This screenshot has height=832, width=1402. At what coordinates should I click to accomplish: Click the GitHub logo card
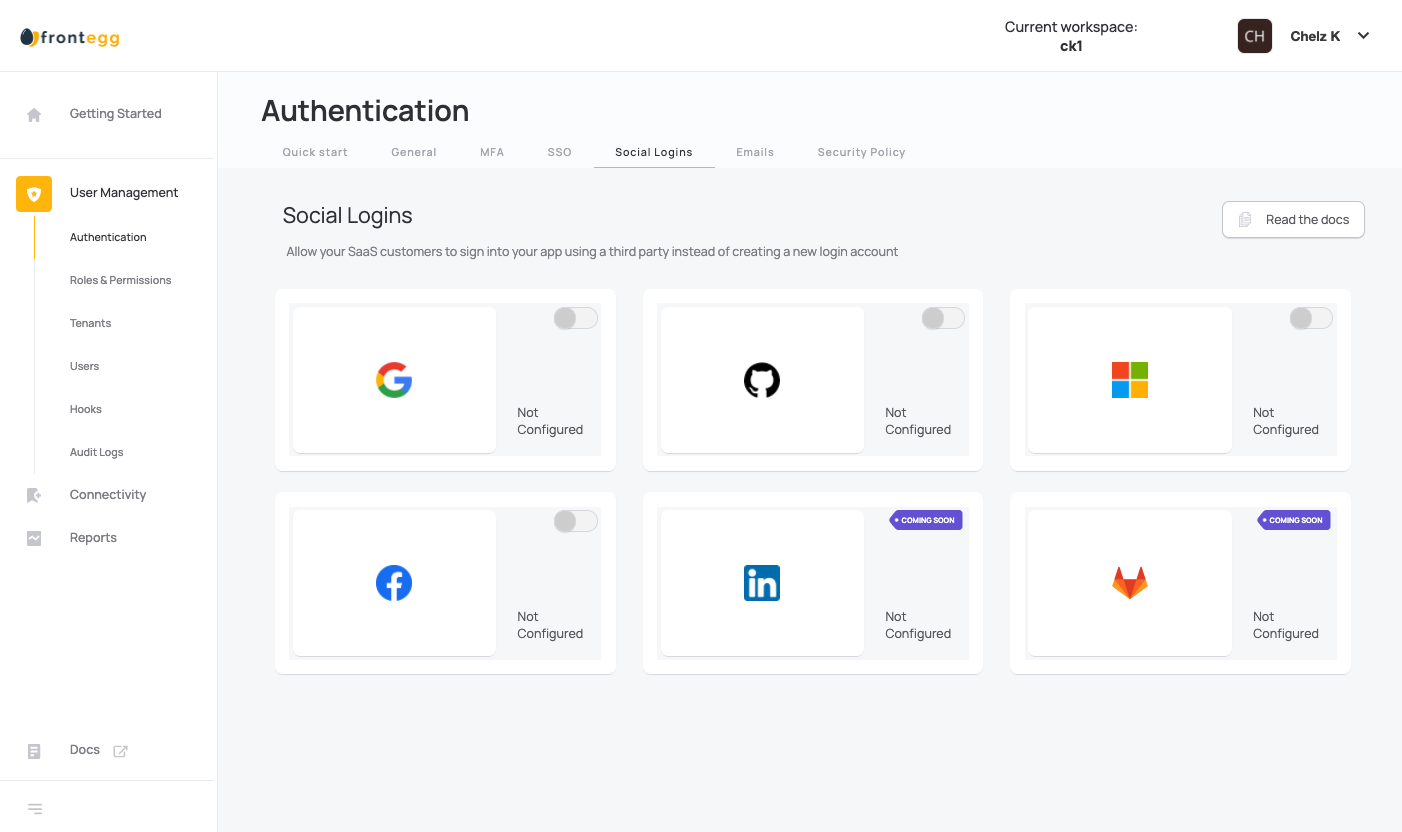762,380
